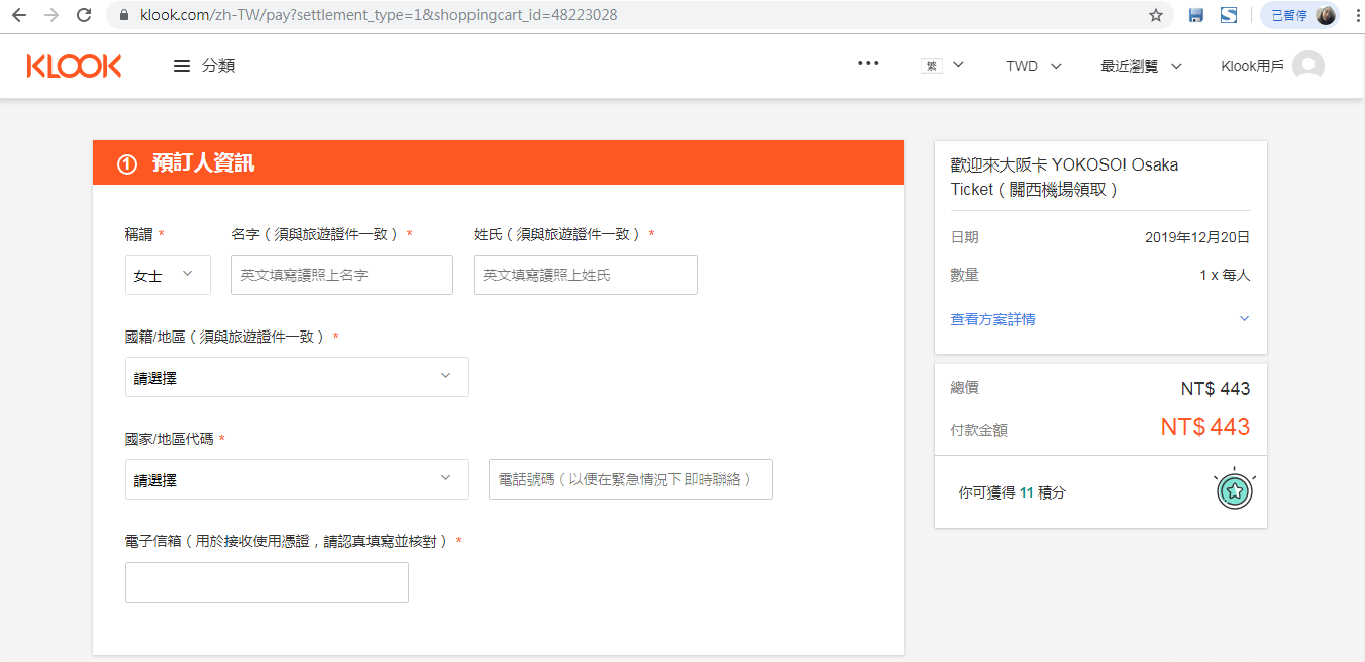Open the TWD currency dropdown
The image size is (1365, 662).
(1034, 66)
